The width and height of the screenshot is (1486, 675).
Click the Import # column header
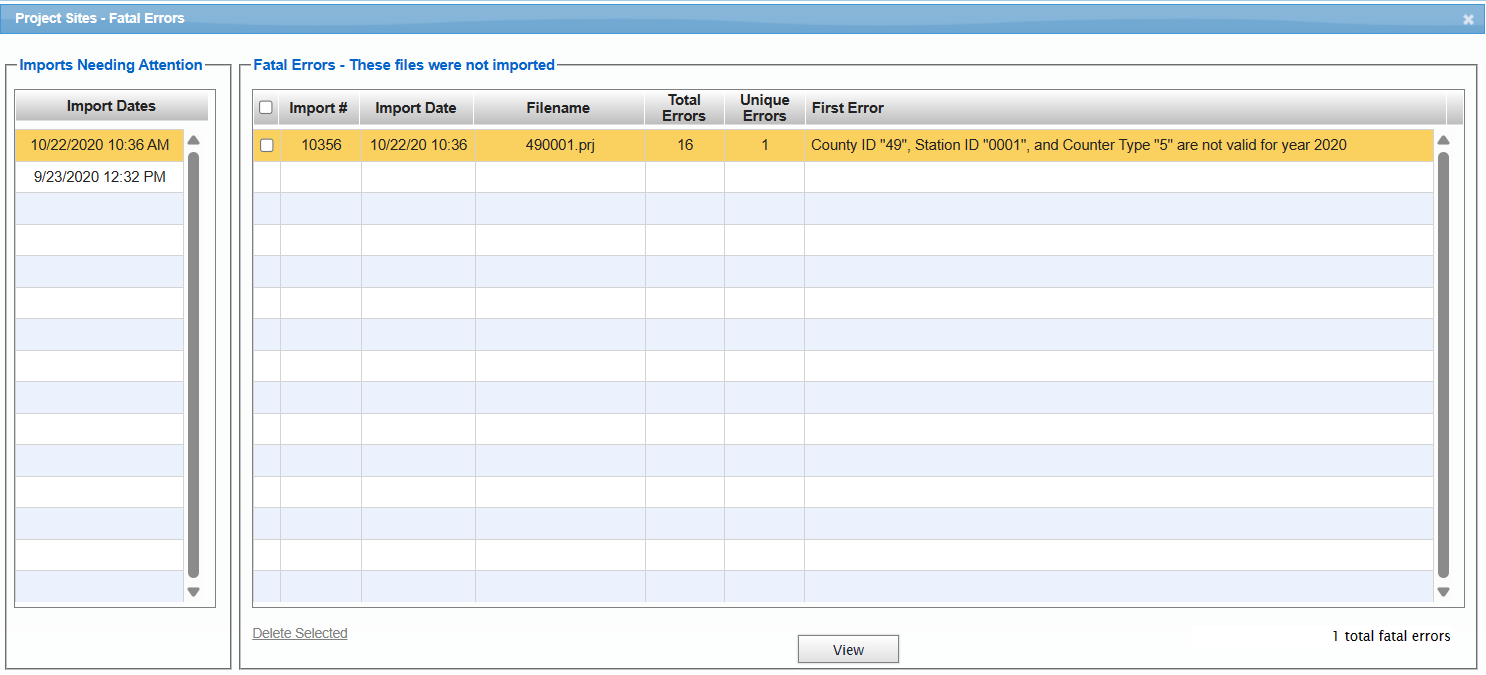318,107
